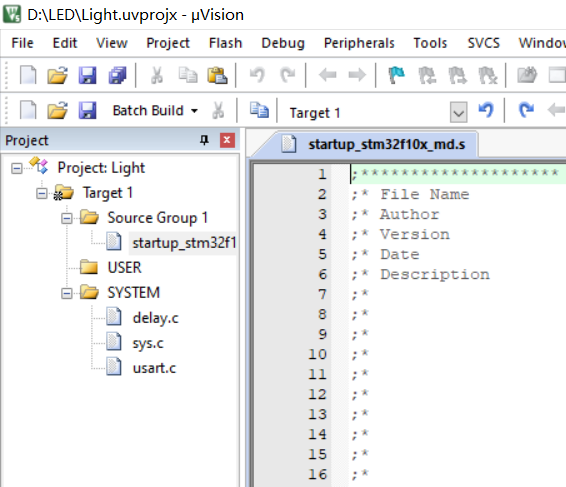The width and height of the screenshot is (566, 487).
Task: Click the 'Version' comment text on line 4
Action: 415,235
